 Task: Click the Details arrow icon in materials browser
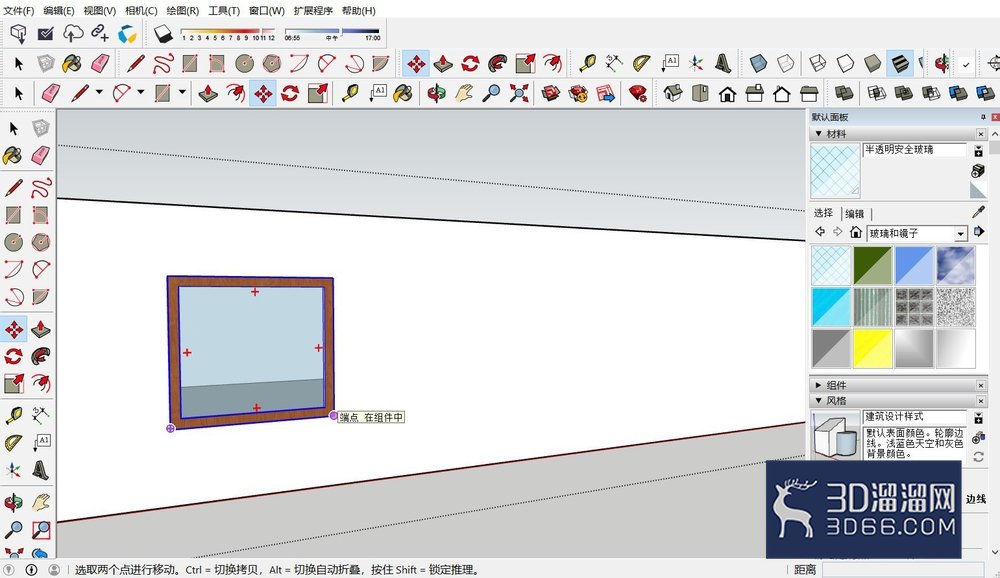979,232
